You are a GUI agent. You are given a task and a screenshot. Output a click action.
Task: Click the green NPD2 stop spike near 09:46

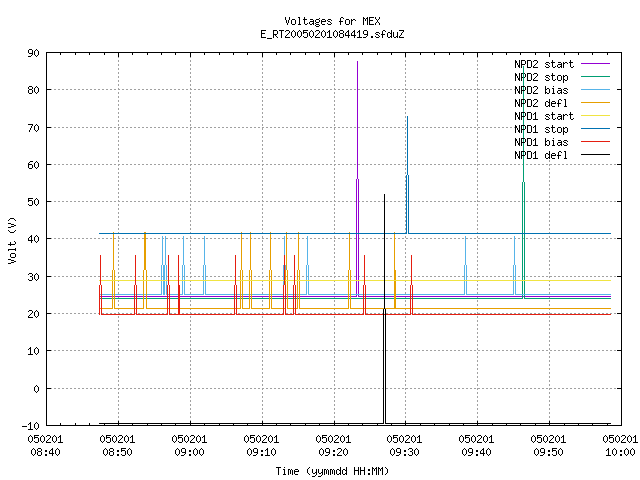523,184
